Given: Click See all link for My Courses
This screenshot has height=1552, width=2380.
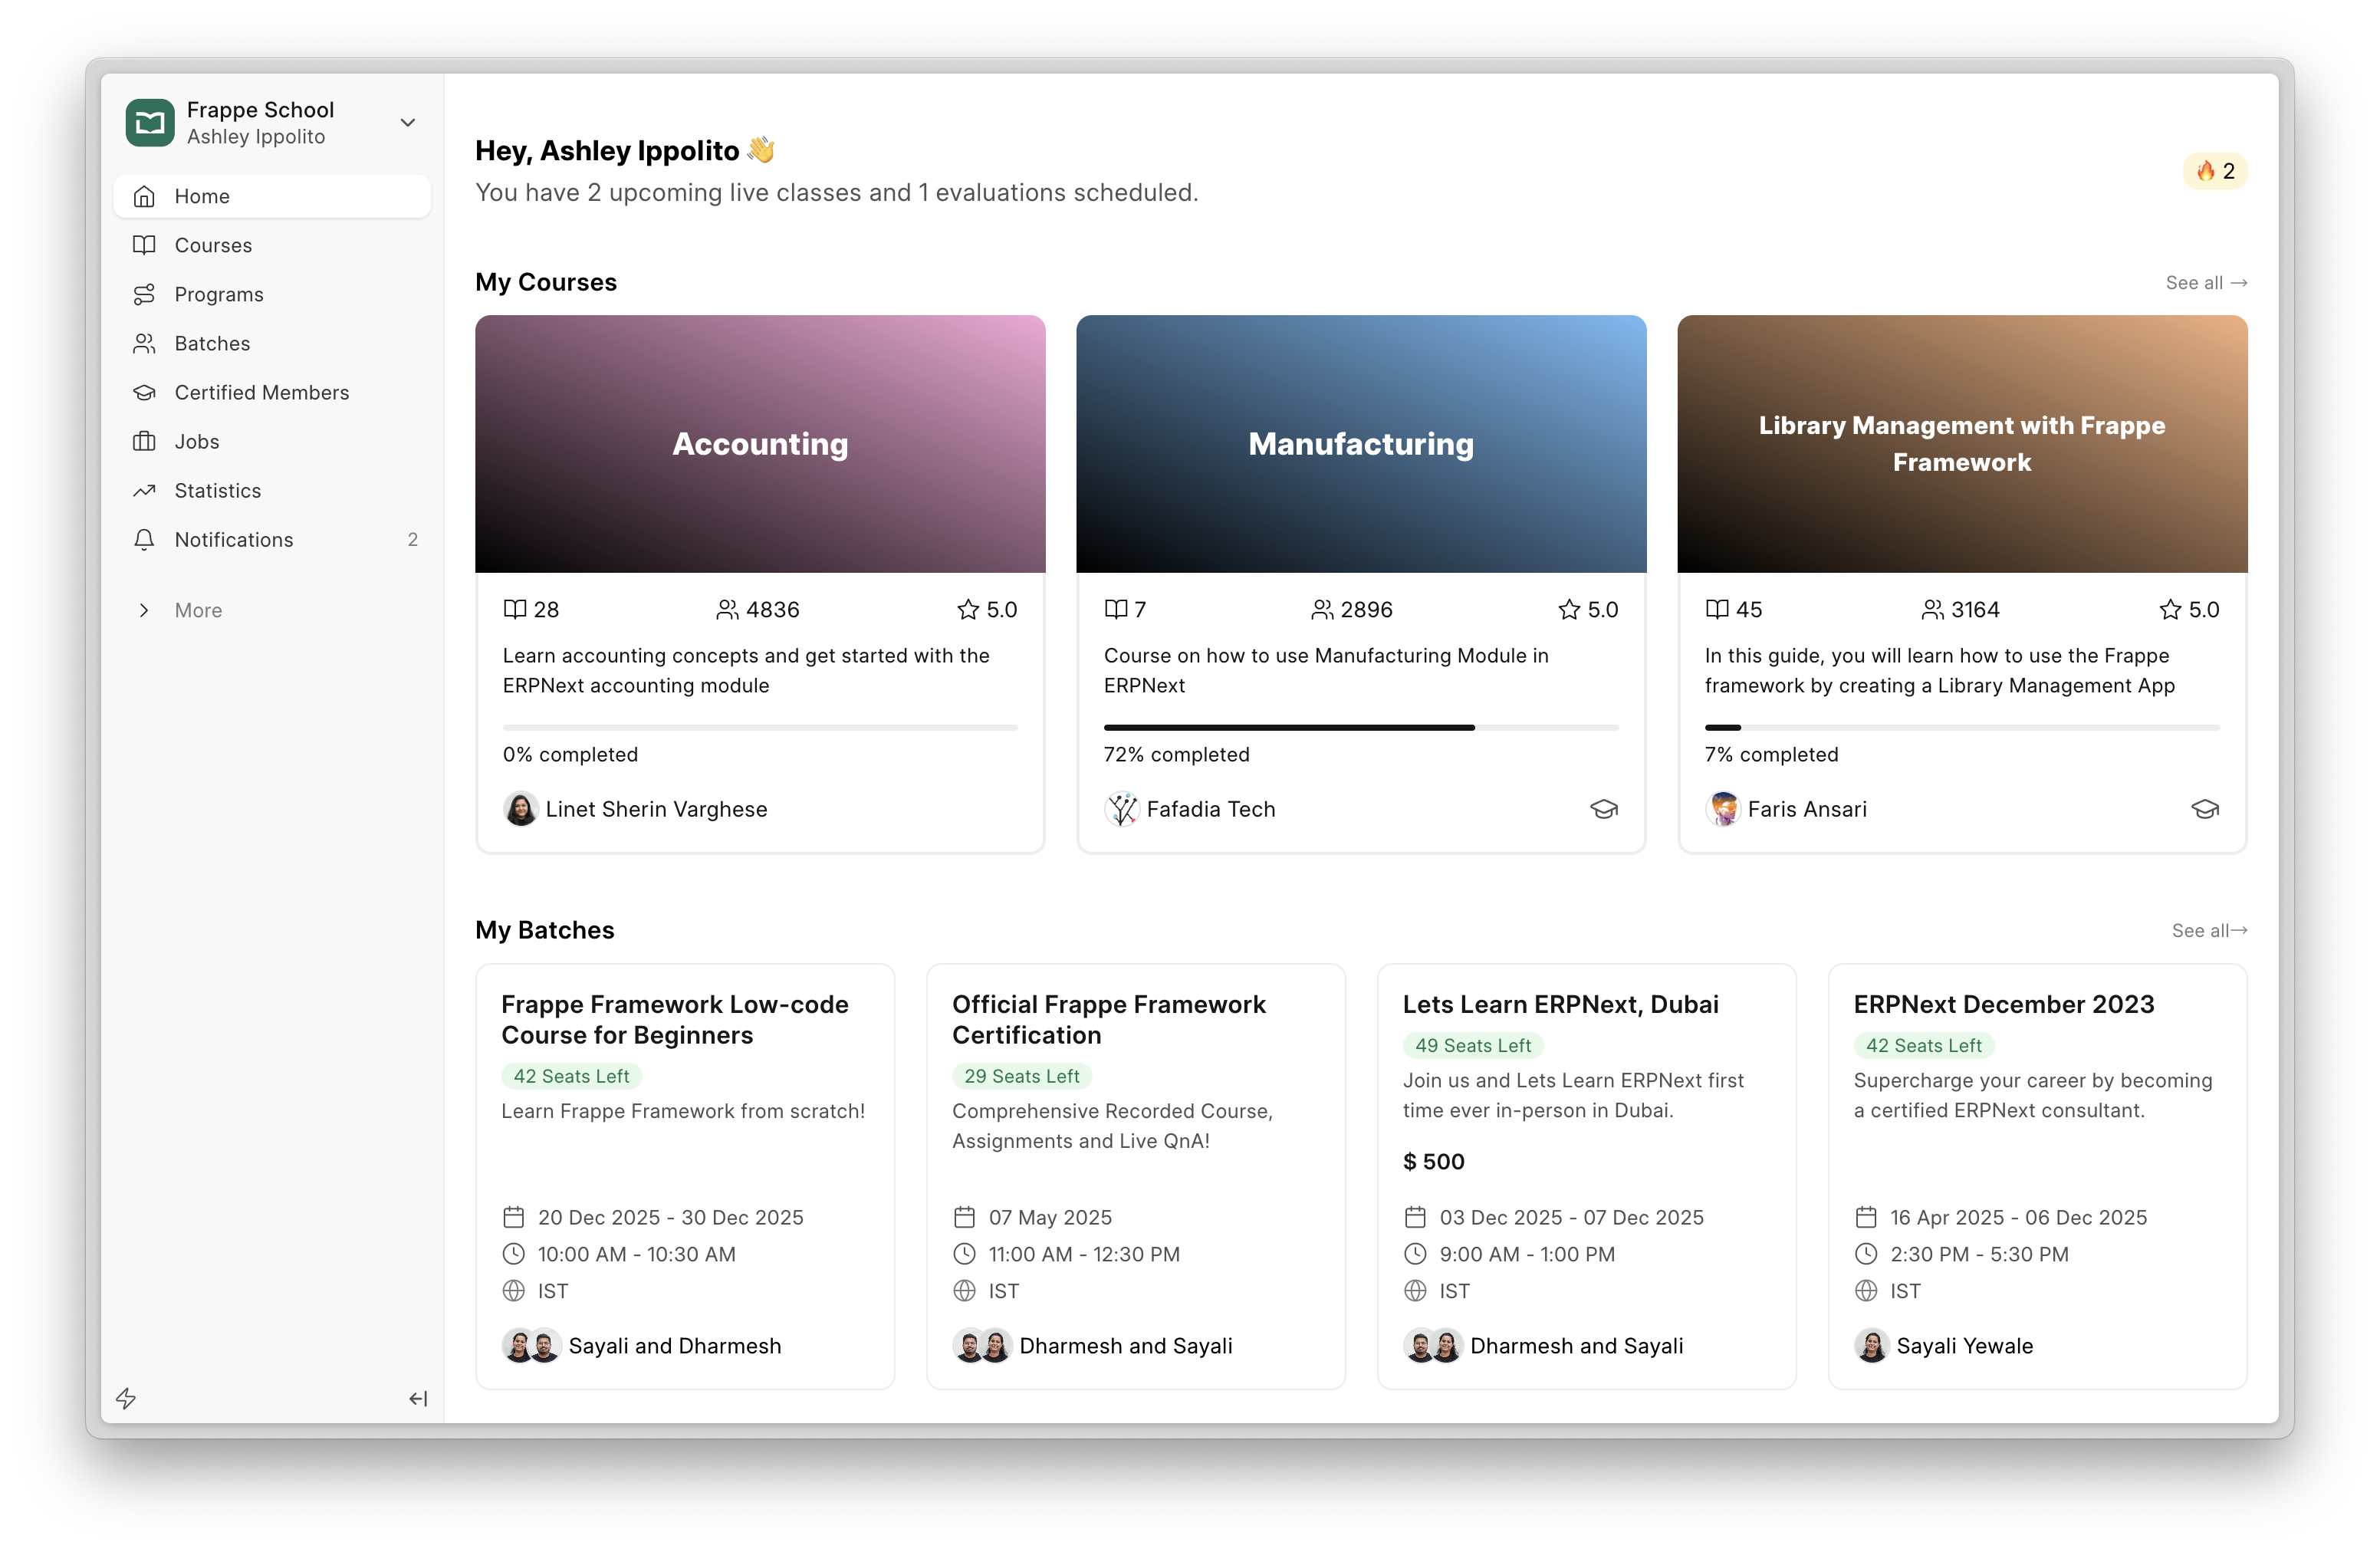Looking at the screenshot, I should coord(2205,283).
